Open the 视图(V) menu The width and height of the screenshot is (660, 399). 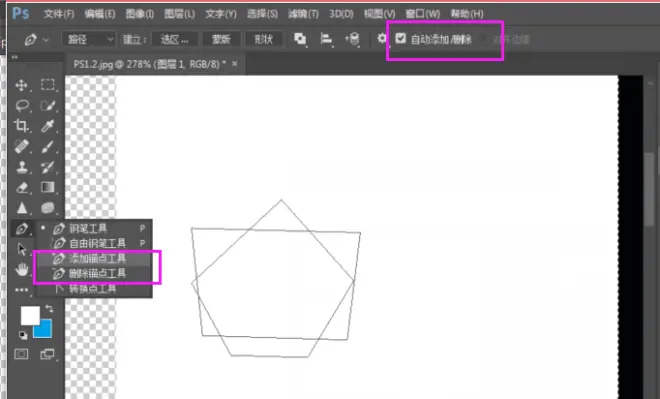(x=380, y=14)
